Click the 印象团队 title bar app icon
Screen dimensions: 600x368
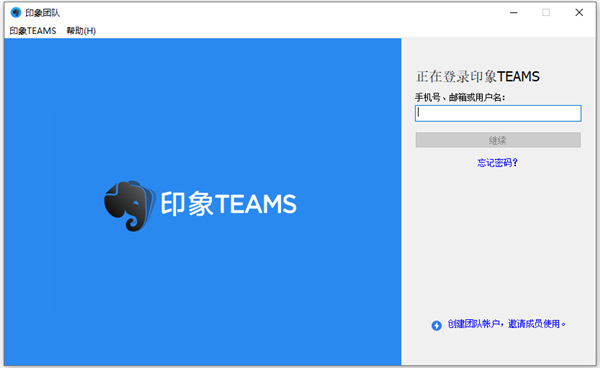pos(16,13)
